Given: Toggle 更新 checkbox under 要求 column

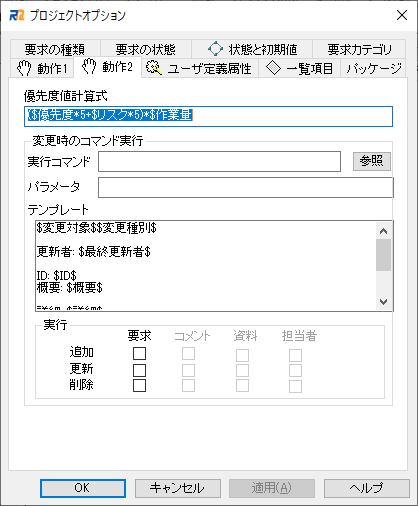Looking at the screenshot, I should 139,370.
